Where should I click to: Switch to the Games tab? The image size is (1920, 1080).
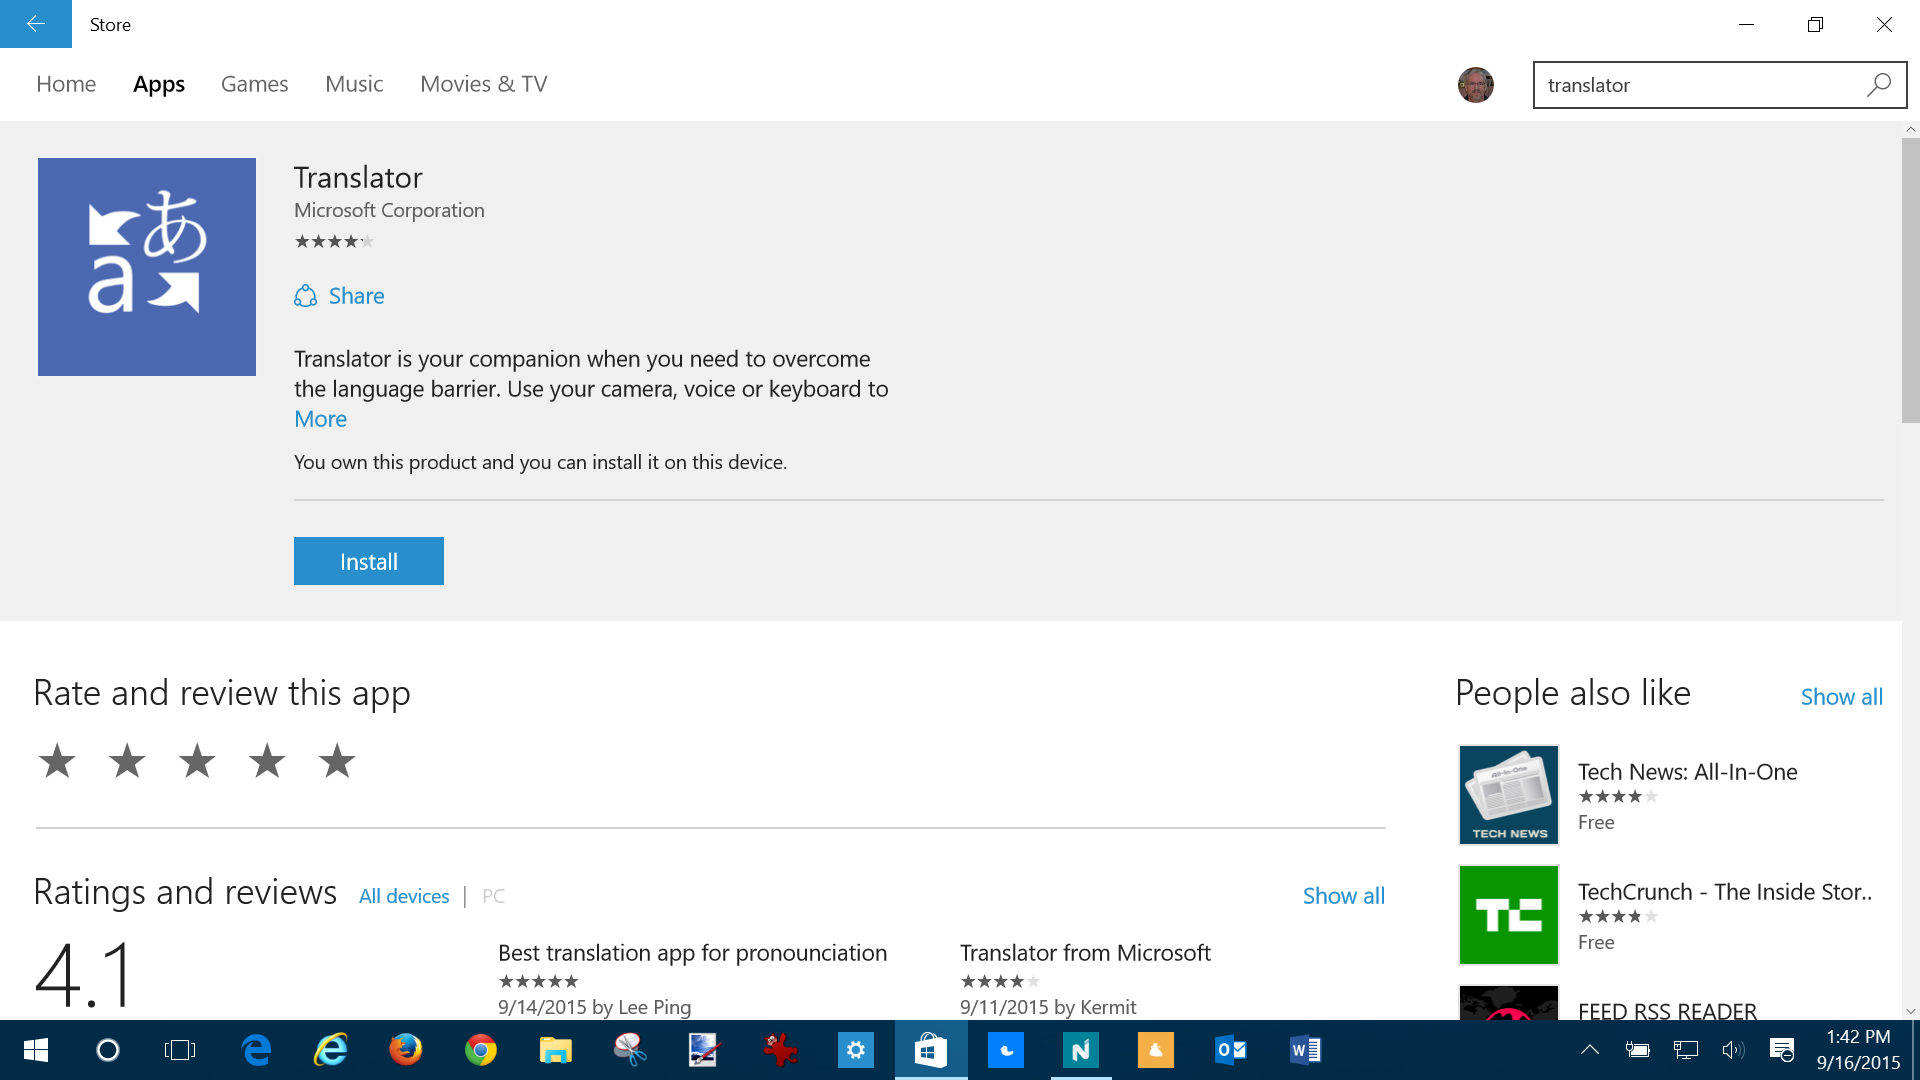(254, 84)
